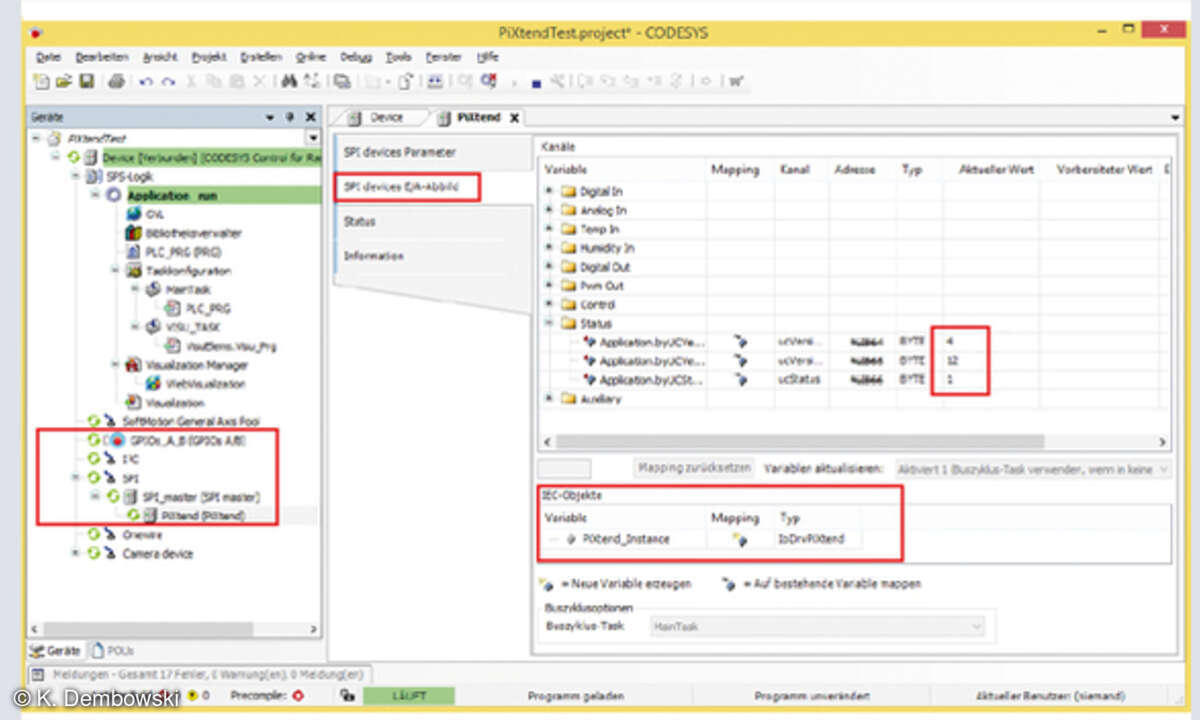The image size is (1200, 720).
Task: Click the mapping icon in the ucStatus row
Action: pyautogui.click(x=739, y=380)
